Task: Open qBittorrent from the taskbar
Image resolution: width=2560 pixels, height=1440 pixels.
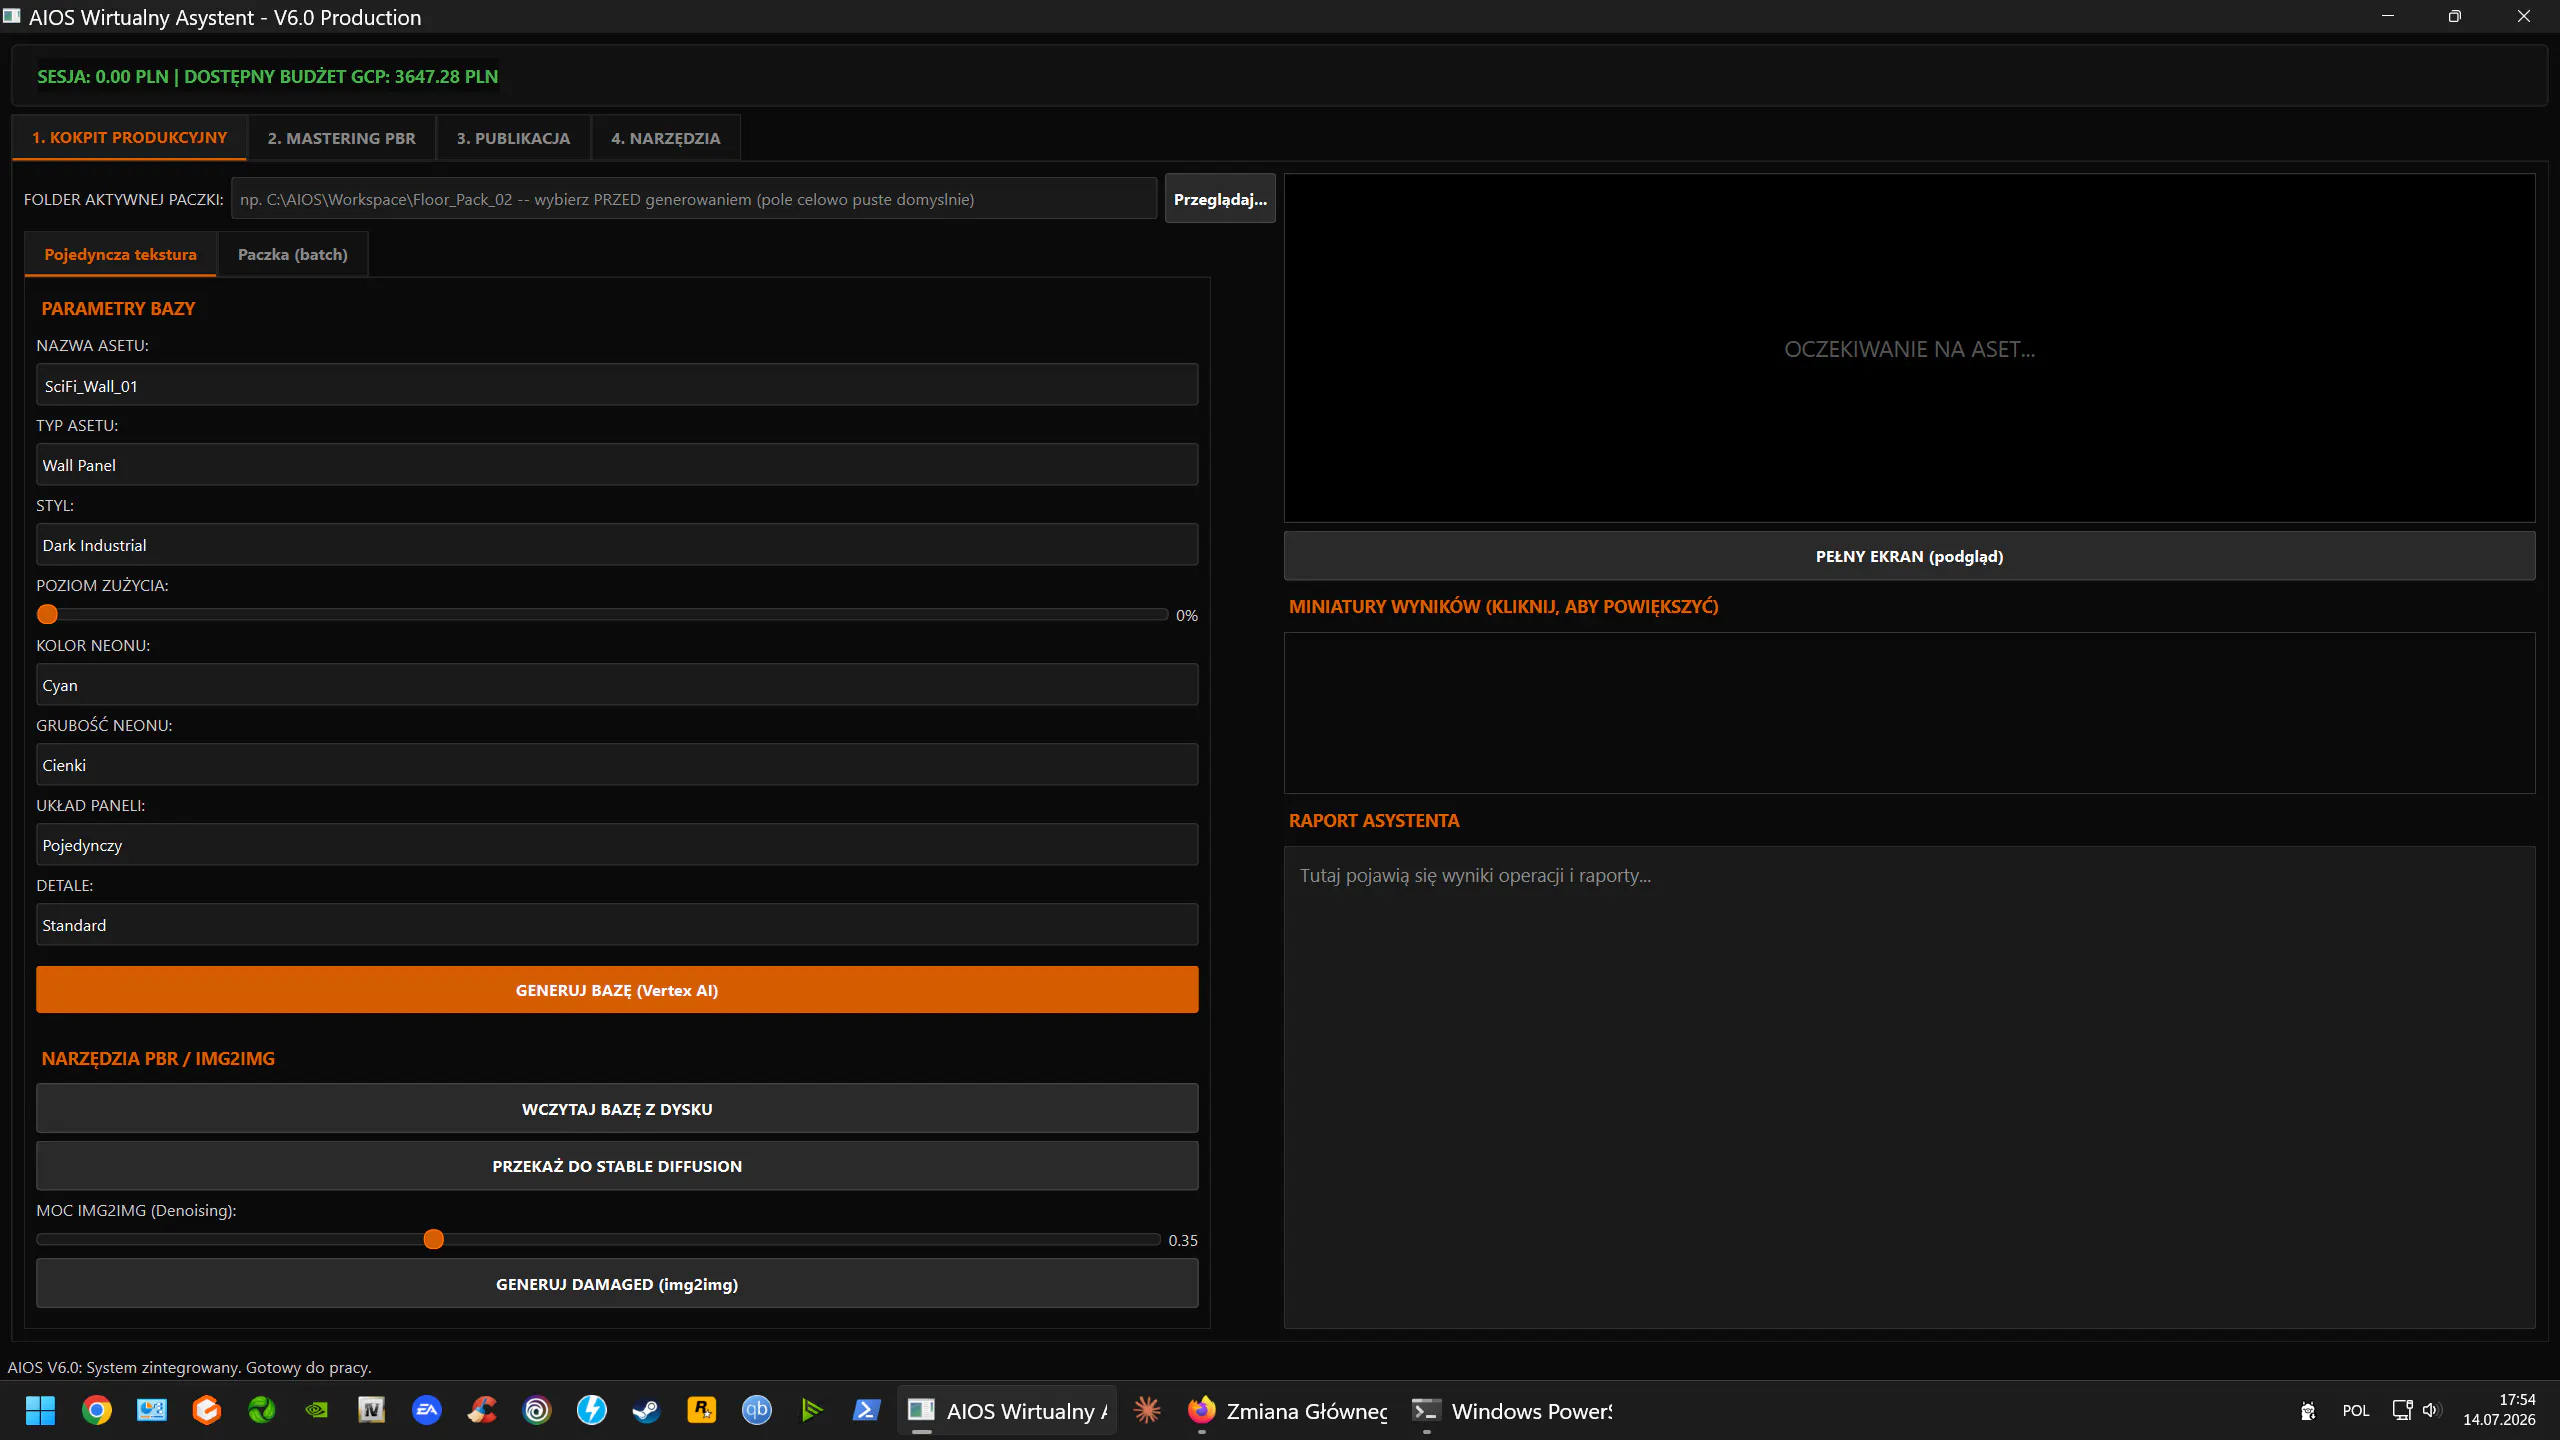Action: tap(757, 1410)
